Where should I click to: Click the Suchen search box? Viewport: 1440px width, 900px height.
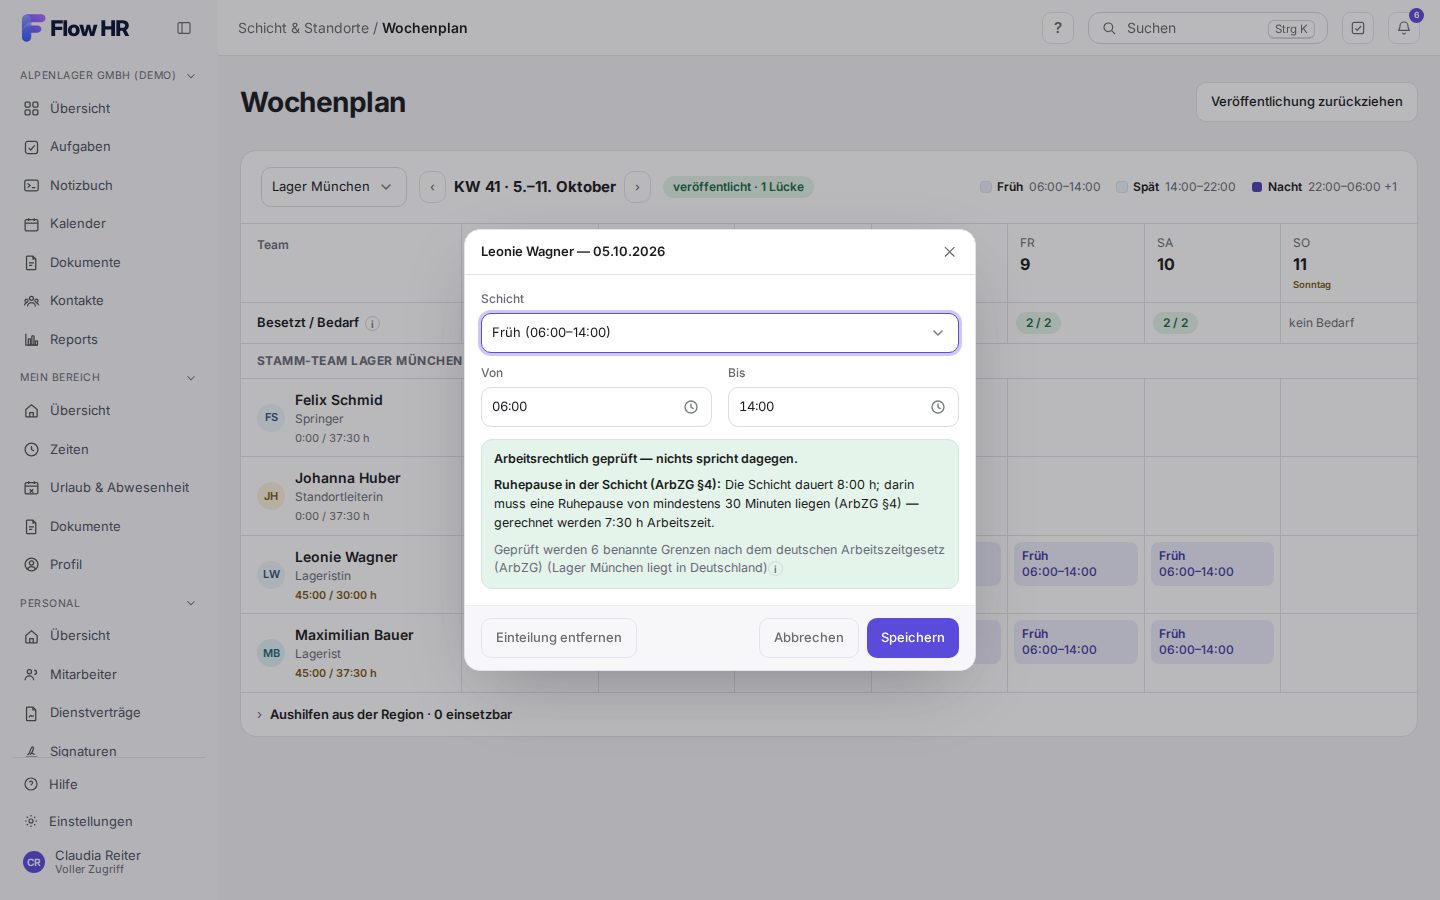coord(1208,28)
